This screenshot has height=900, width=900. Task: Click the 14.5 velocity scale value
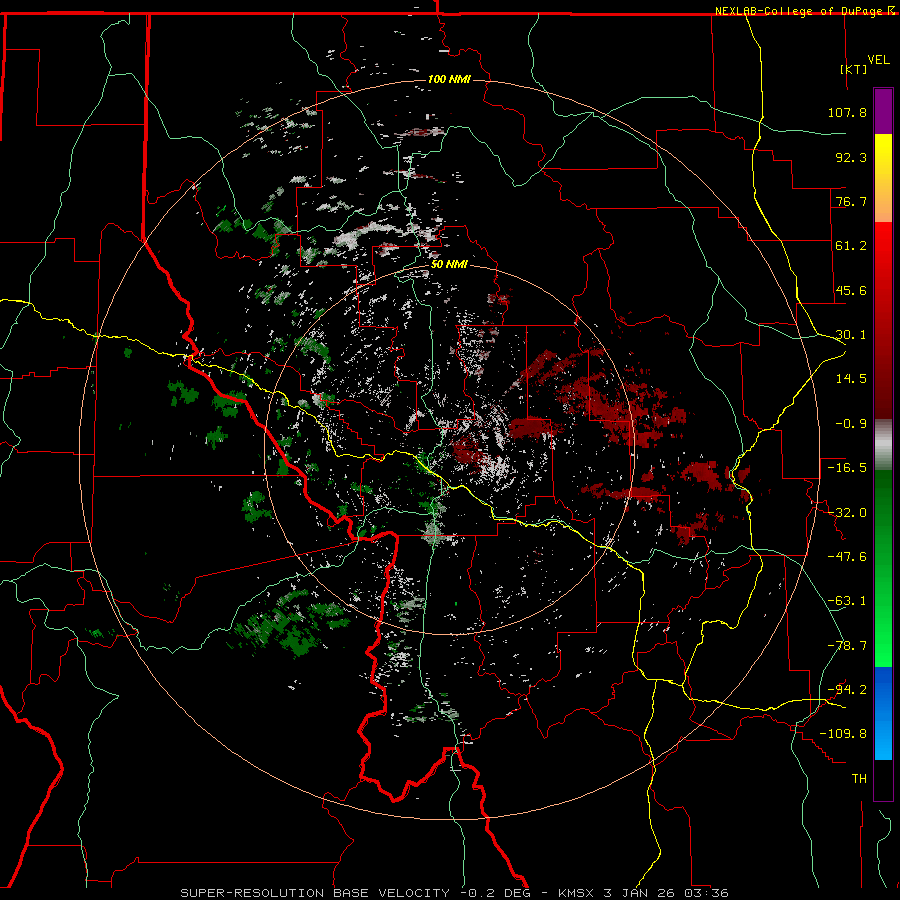(x=851, y=379)
